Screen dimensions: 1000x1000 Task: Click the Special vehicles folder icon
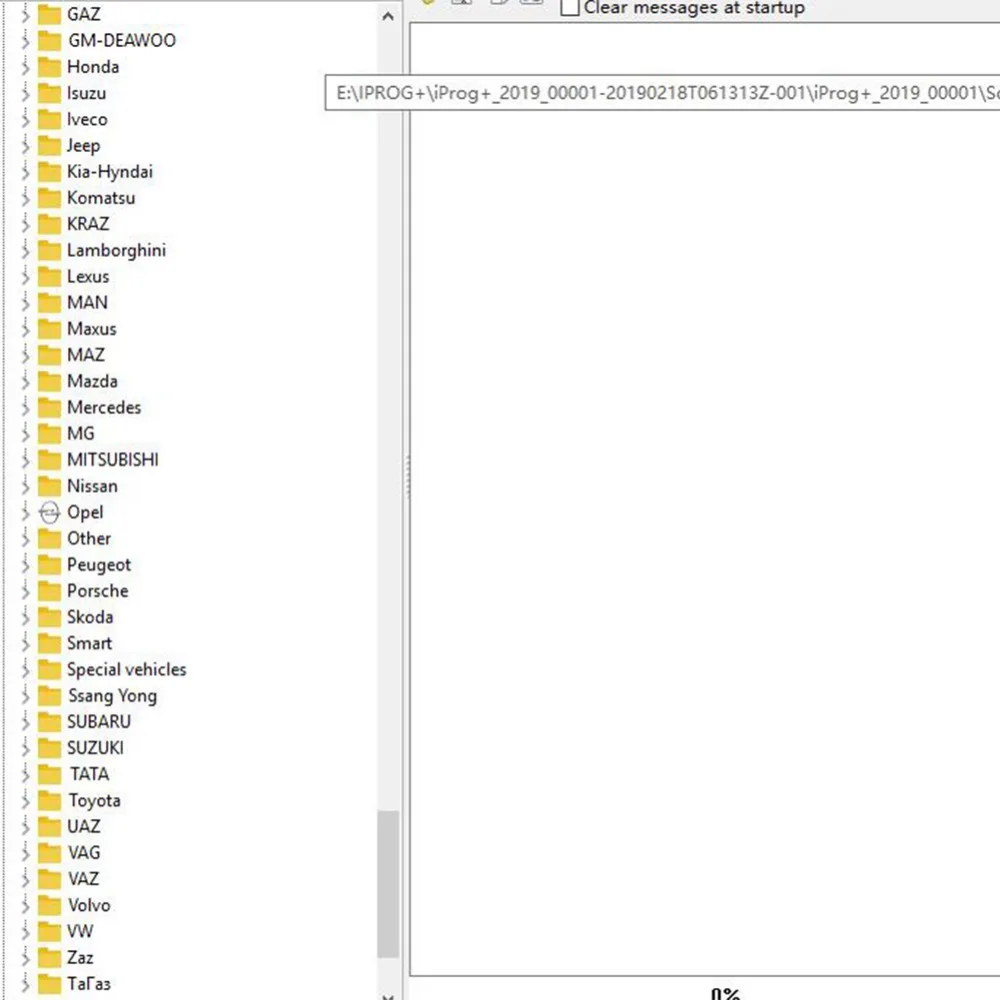tap(49, 668)
